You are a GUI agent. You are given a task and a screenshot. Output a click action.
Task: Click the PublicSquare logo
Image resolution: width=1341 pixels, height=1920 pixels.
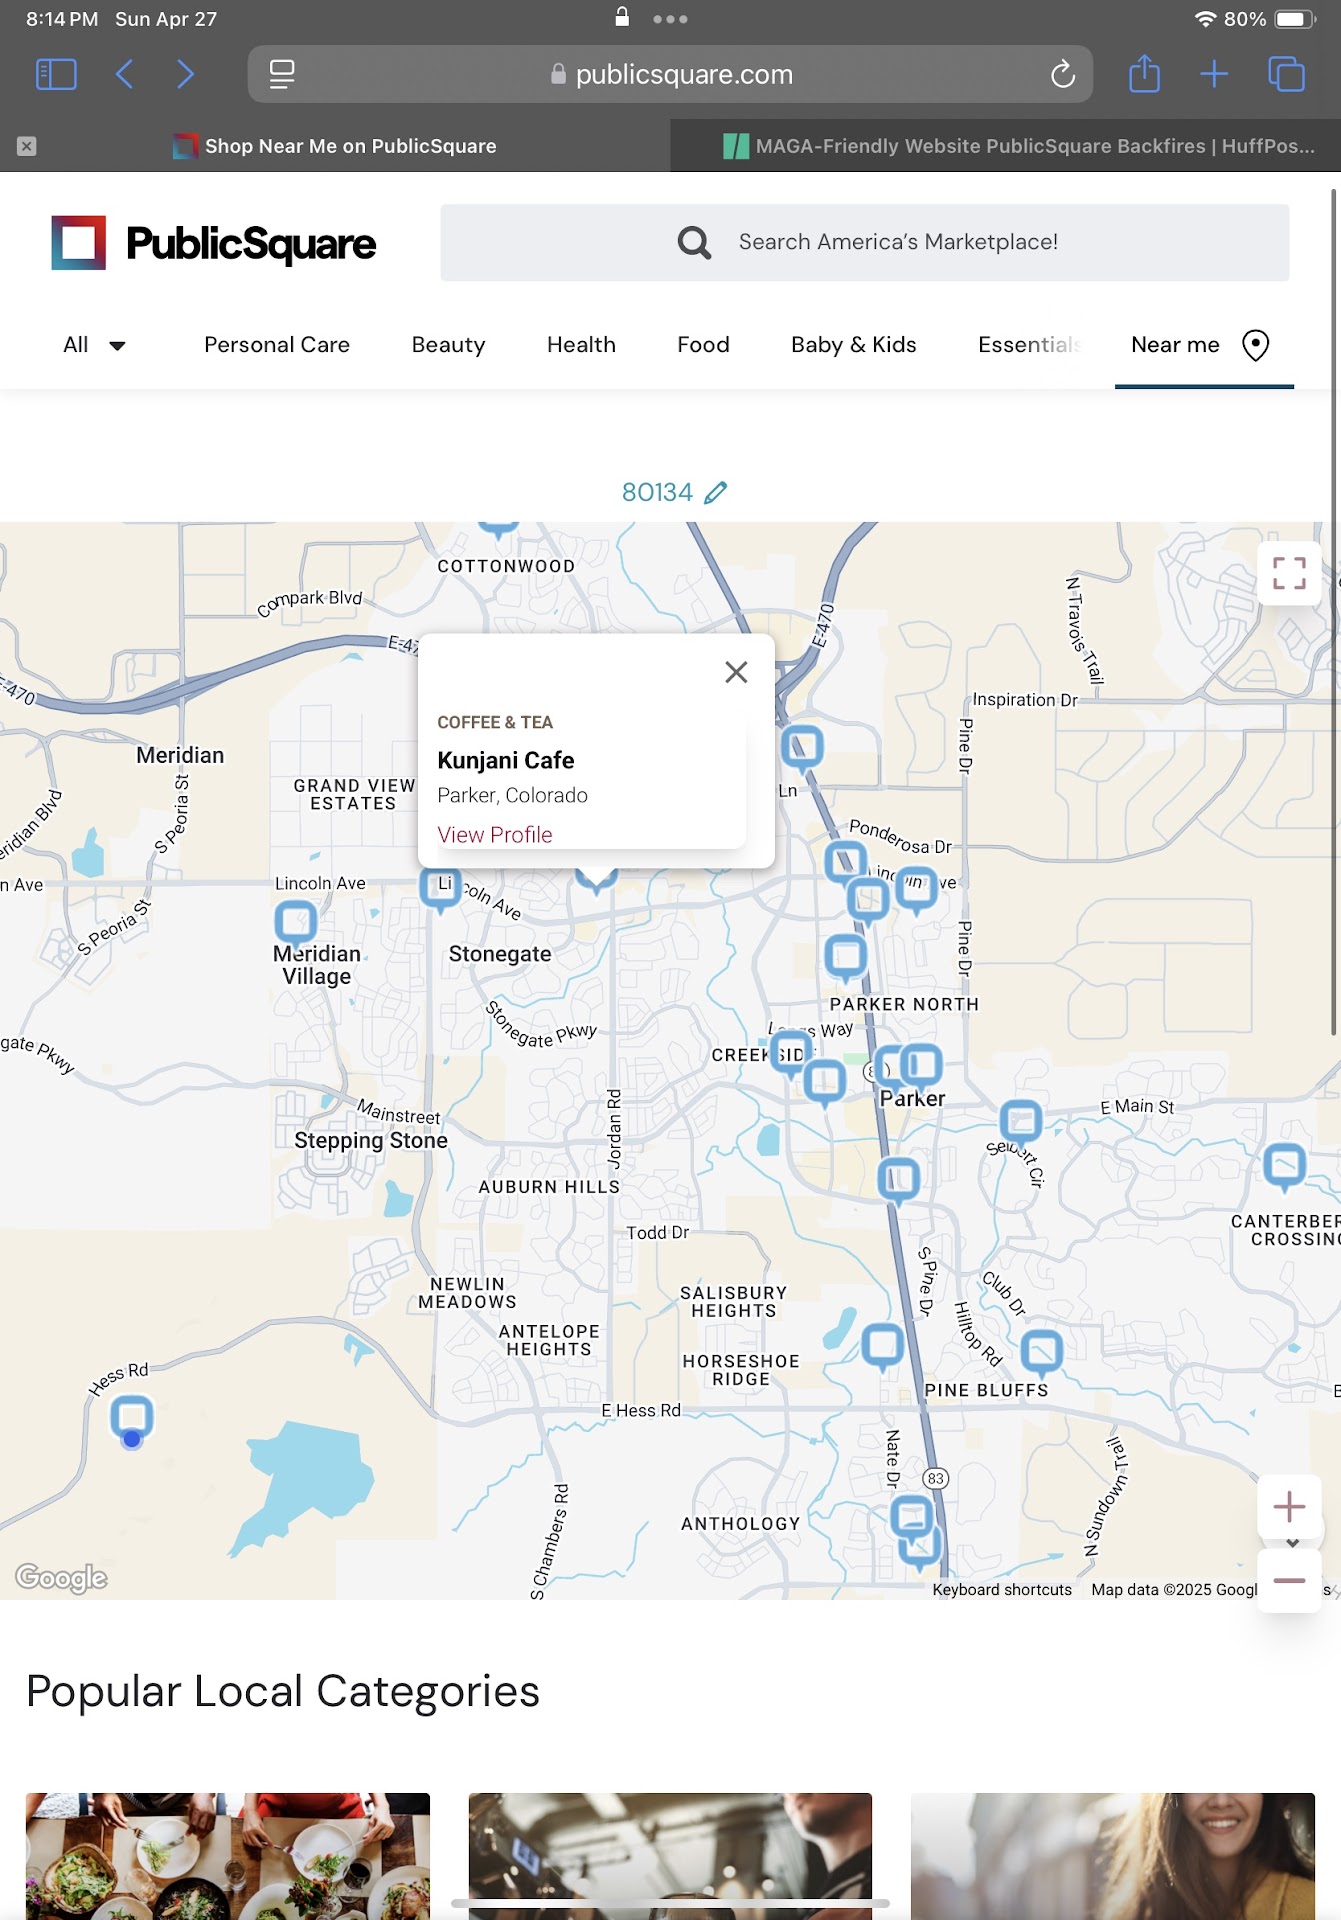point(214,243)
